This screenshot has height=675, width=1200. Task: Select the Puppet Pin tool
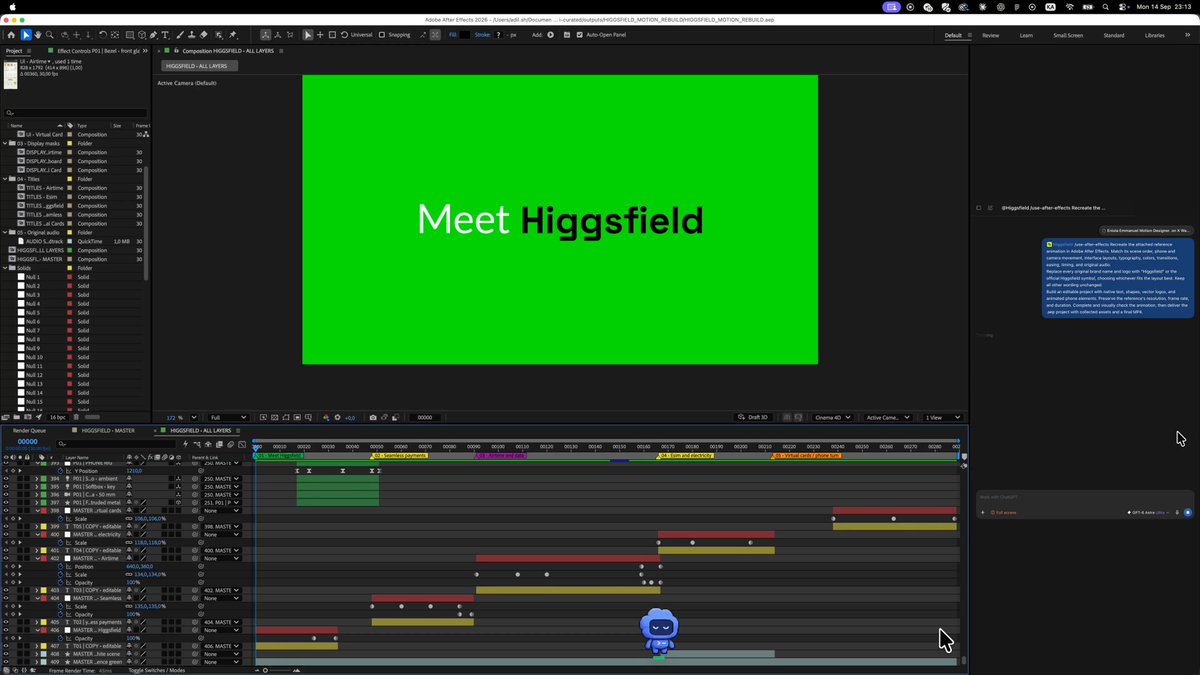coord(232,35)
